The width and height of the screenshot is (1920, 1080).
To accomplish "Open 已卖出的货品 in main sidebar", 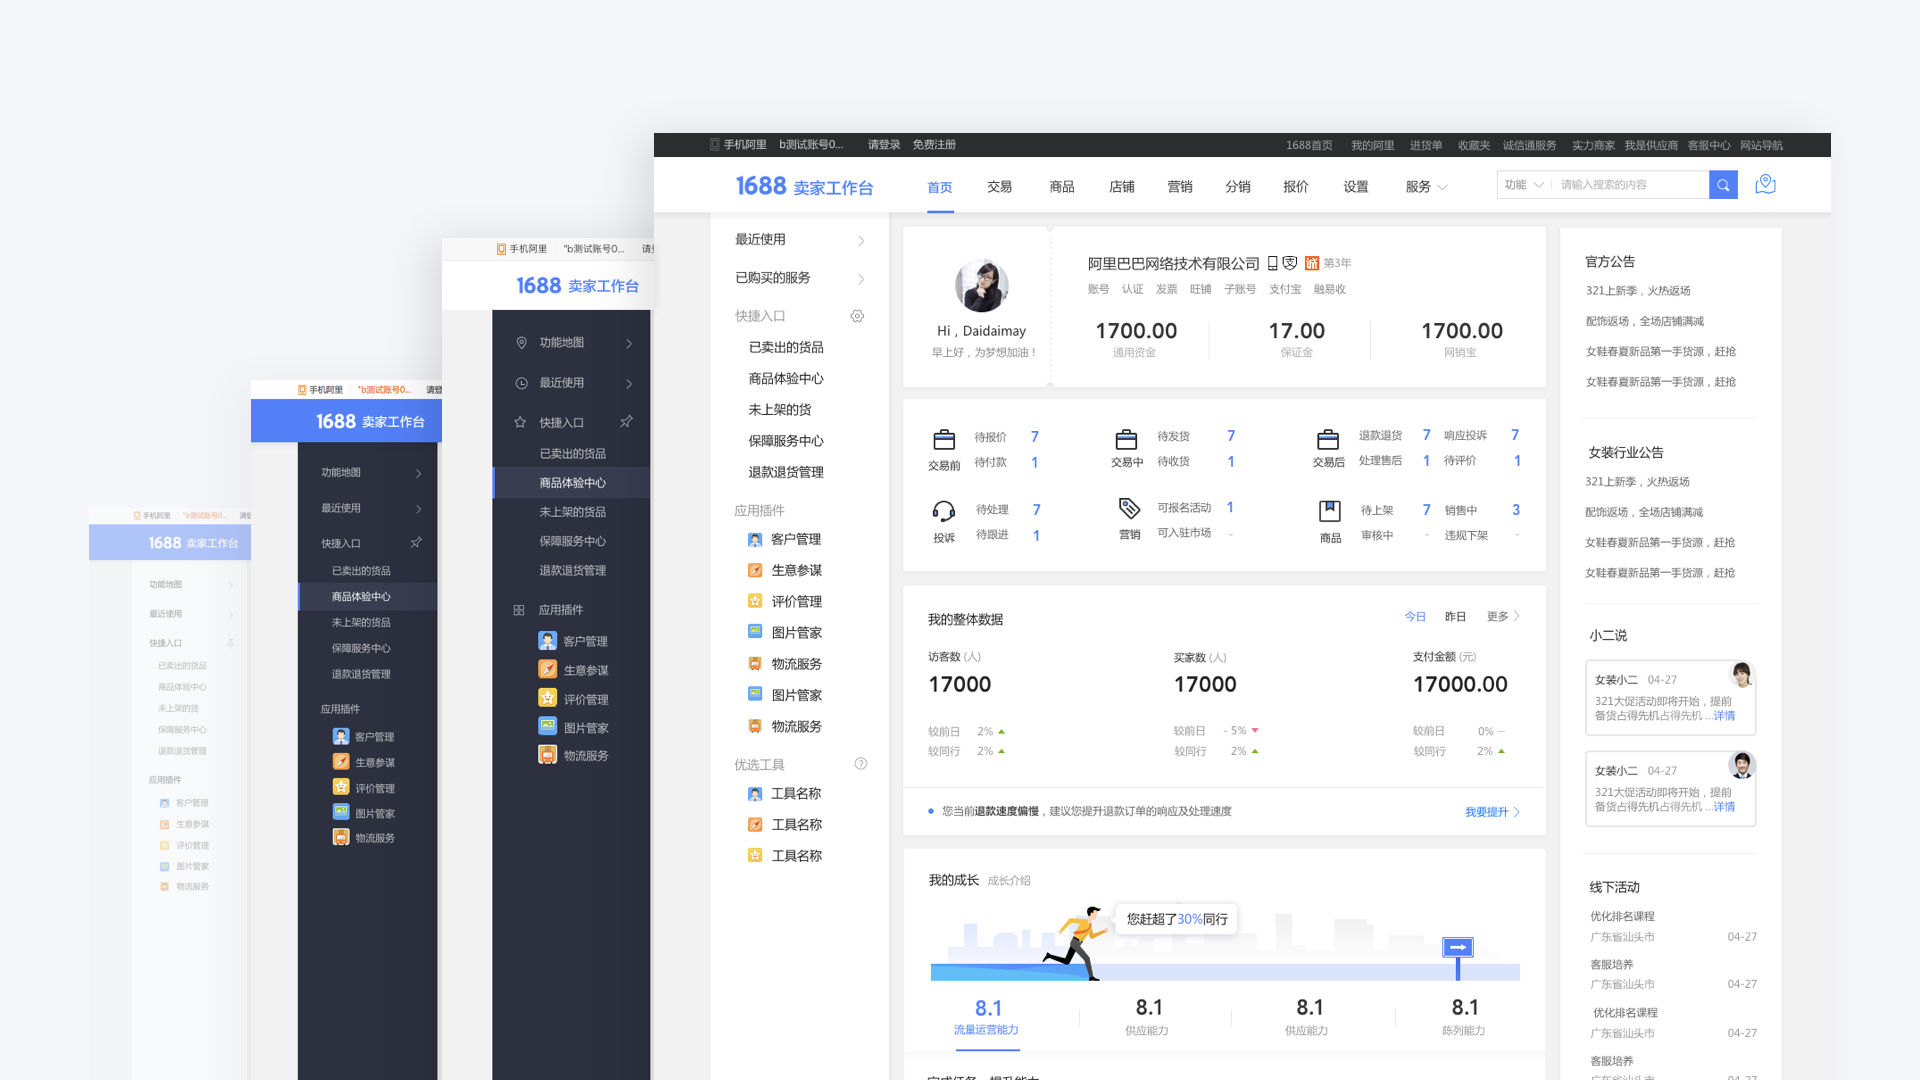I will click(x=786, y=348).
